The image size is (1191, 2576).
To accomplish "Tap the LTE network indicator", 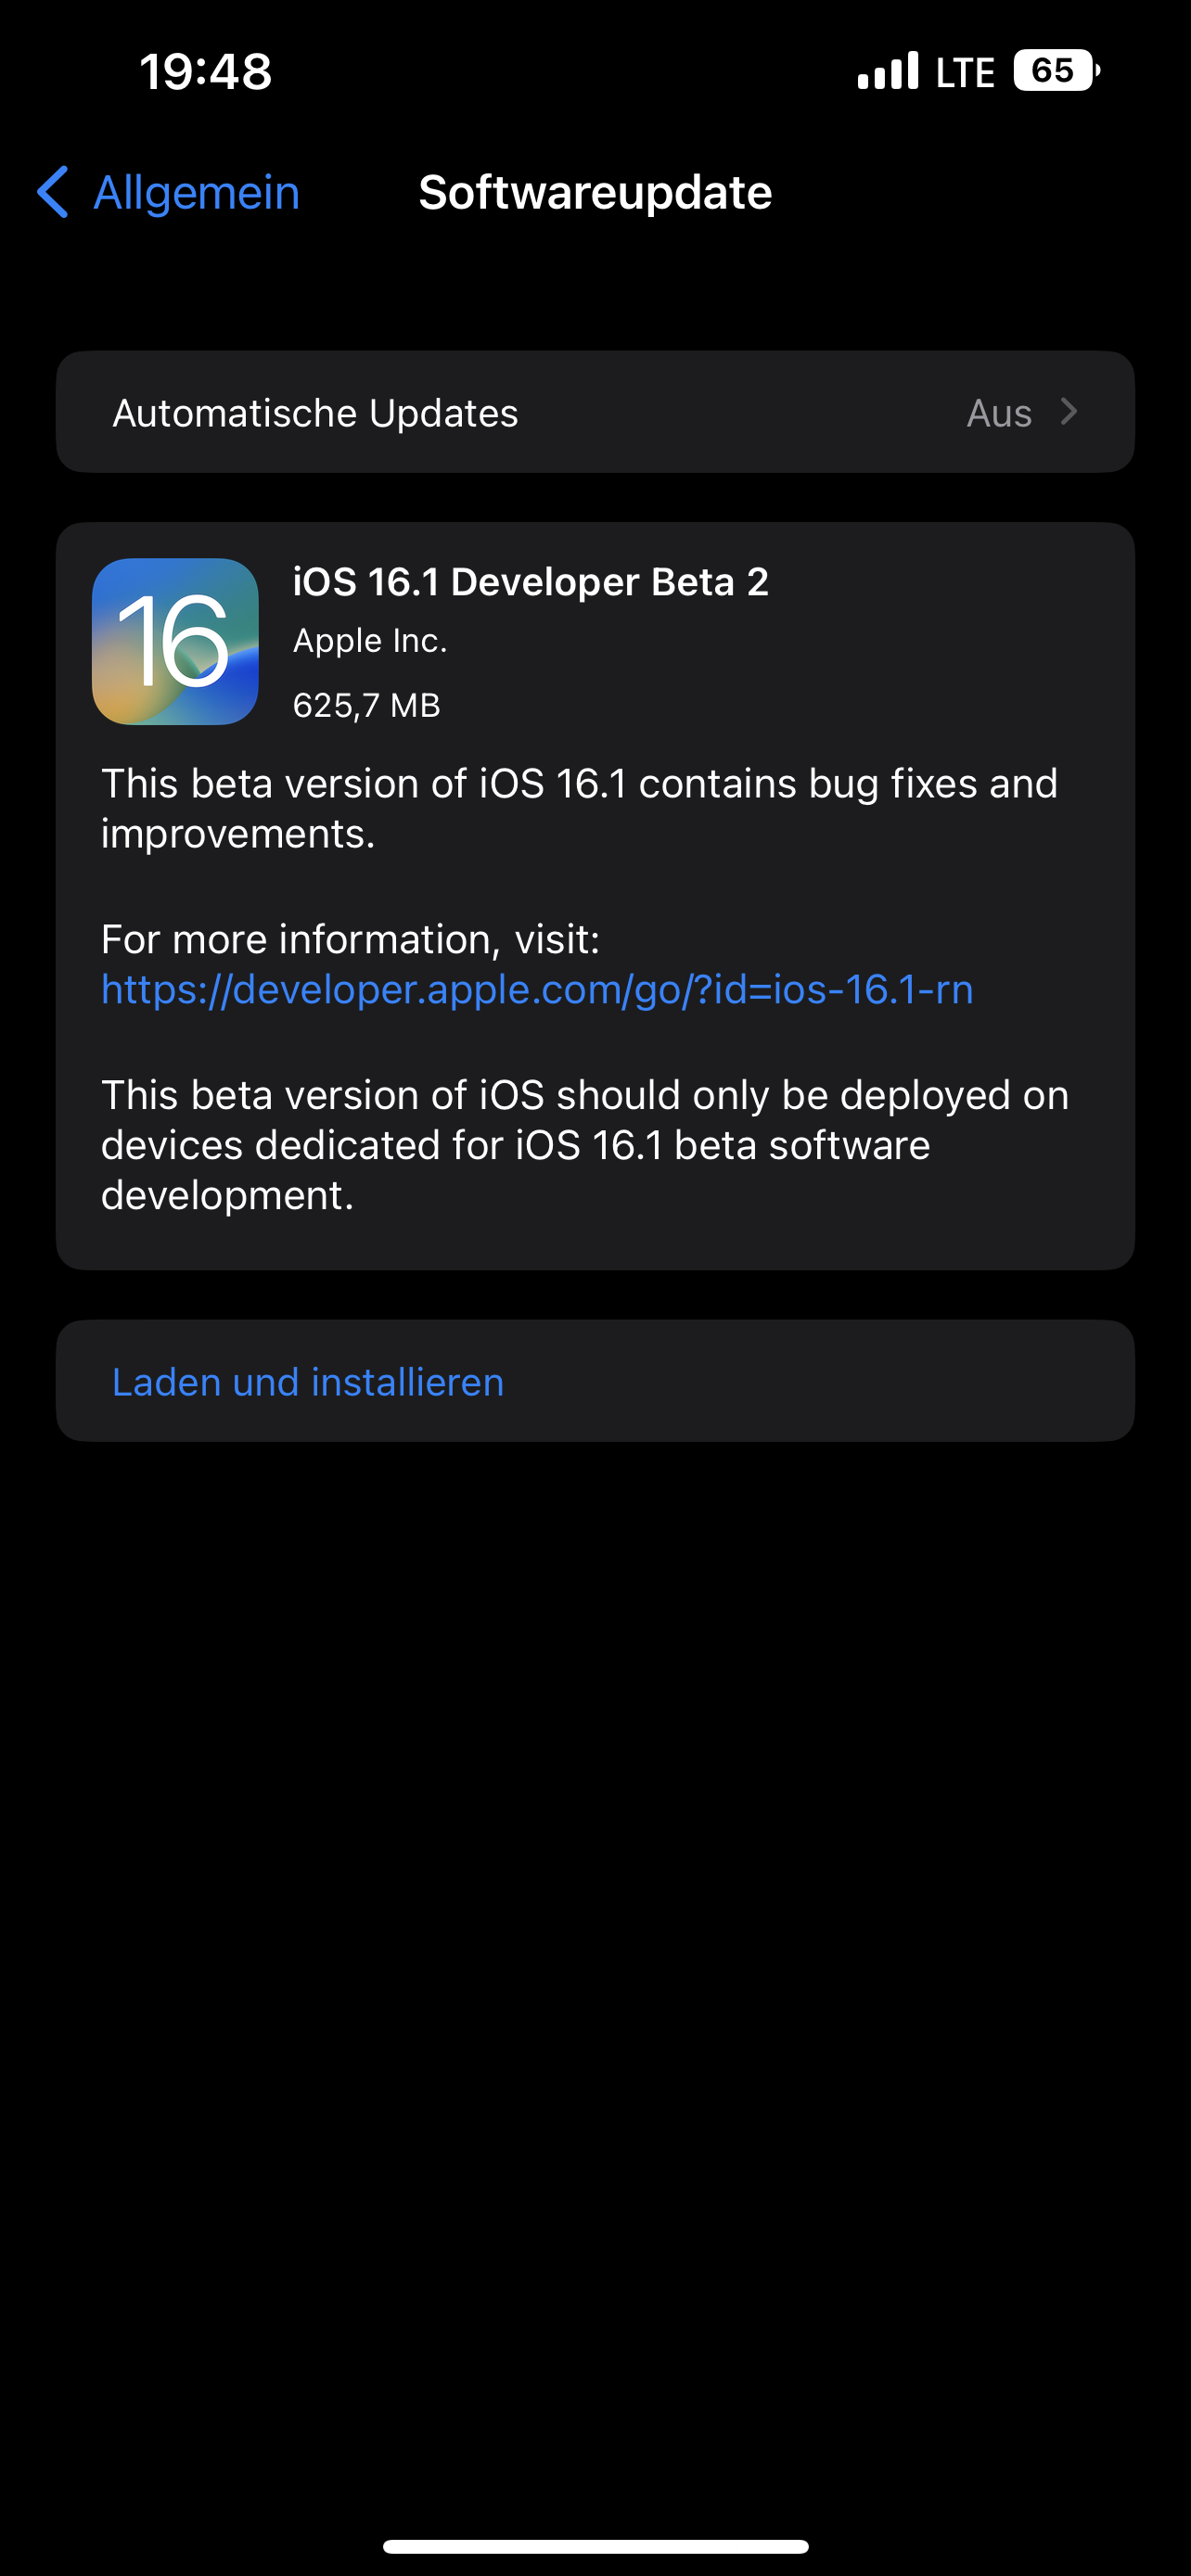I will point(965,72).
